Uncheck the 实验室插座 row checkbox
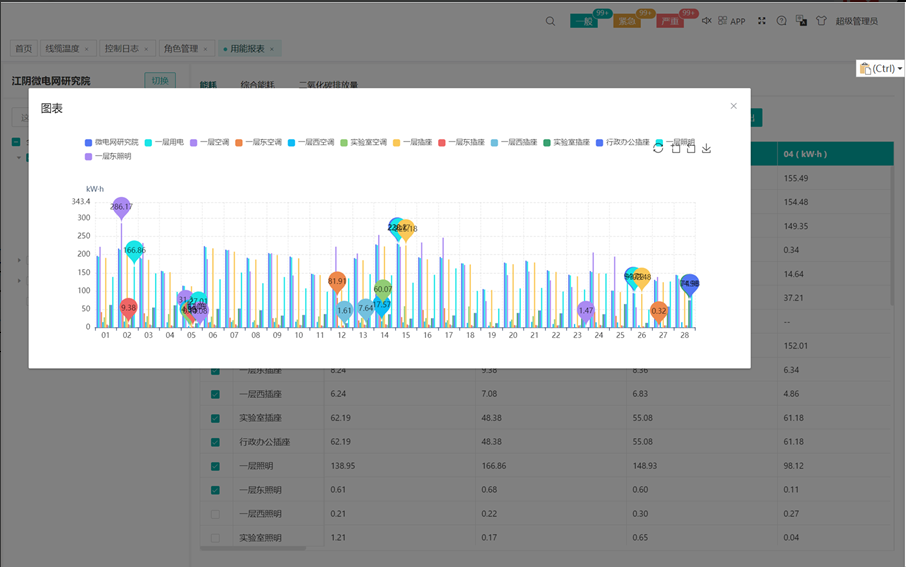This screenshot has width=906, height=567. pos(215,418)
